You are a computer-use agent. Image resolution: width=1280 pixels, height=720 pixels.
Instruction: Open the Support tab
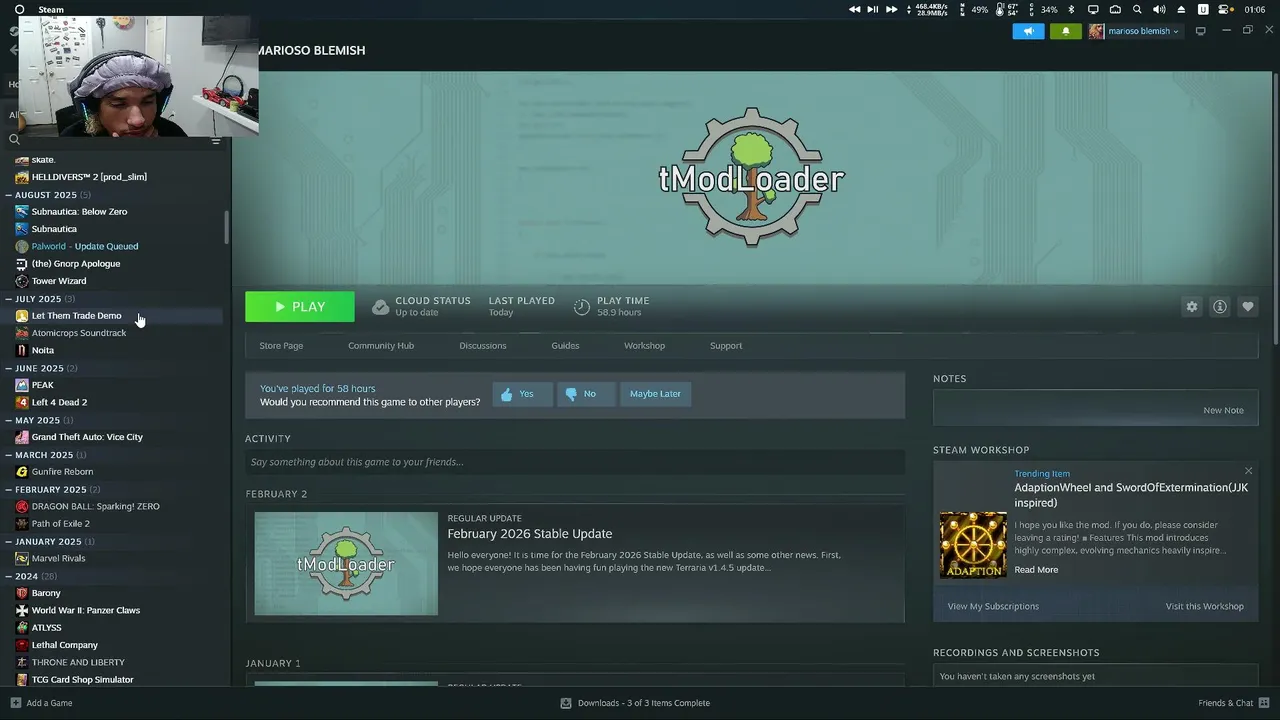point(726,346)
